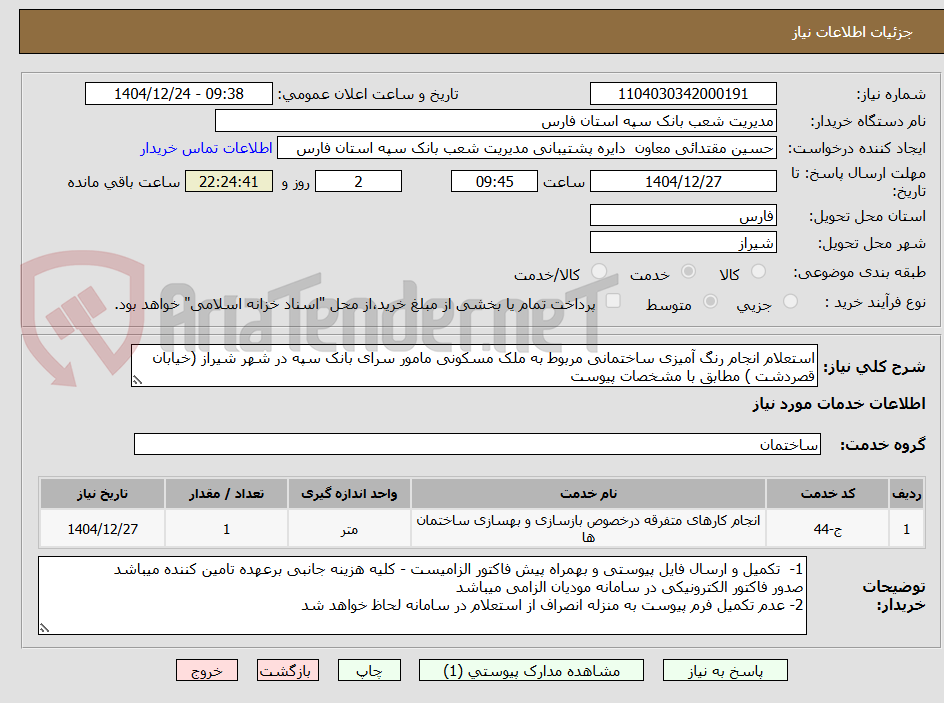Click the گروه خدمت field ساختمان
The height and width of the screenshot is (703, 944).
point(477,444)
